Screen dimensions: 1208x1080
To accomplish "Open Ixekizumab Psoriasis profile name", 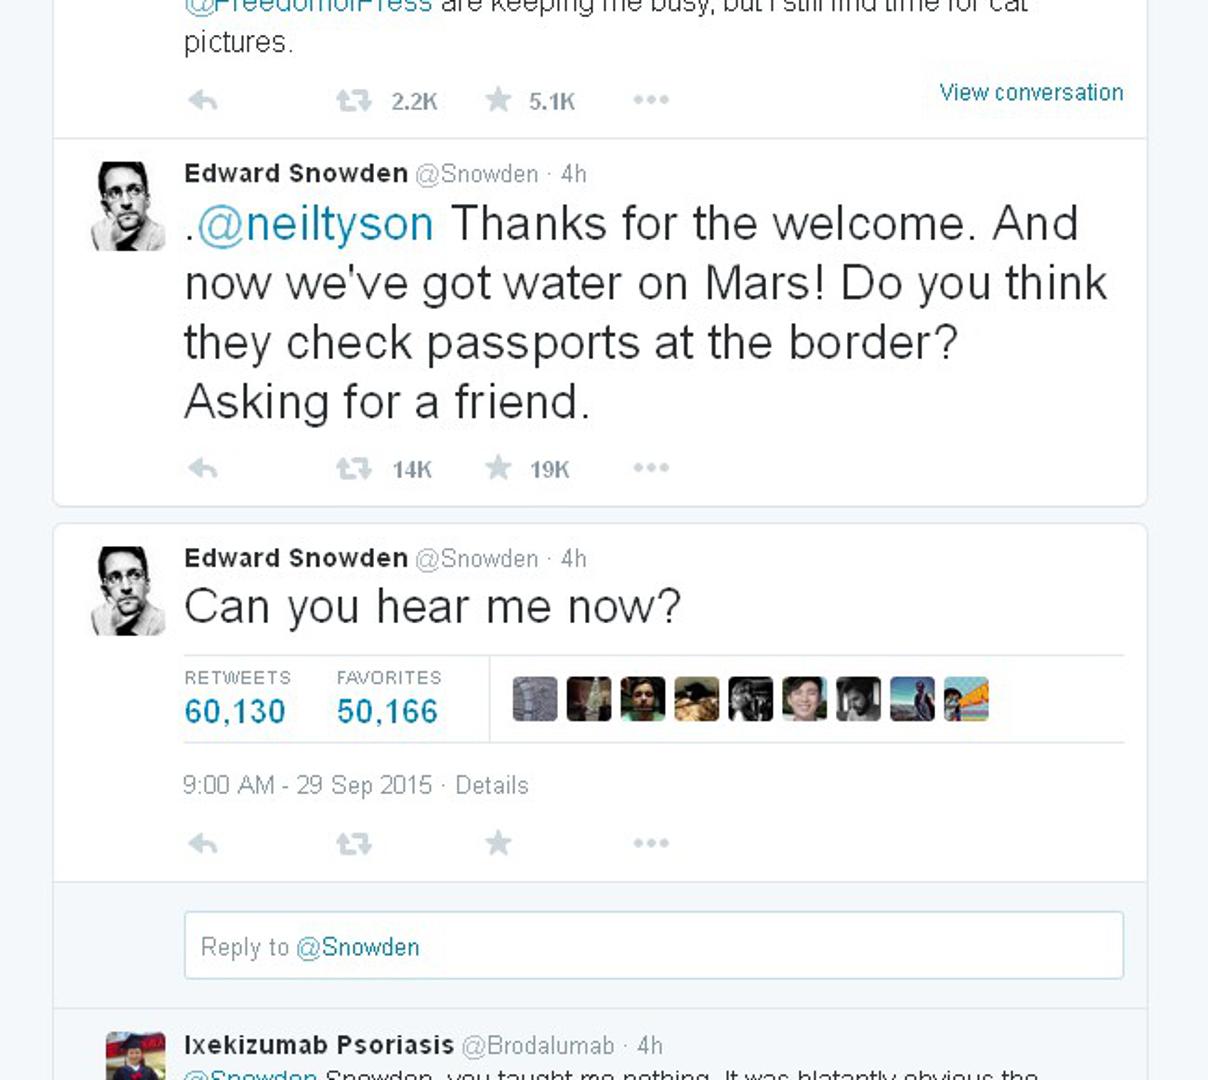I will pos(319,1045).
